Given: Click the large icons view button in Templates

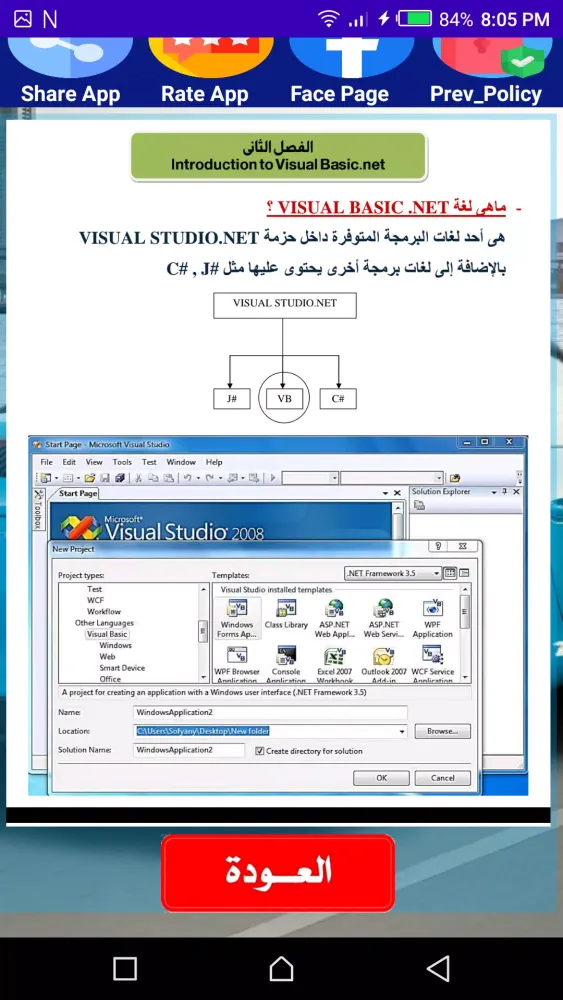Looking at the screenshot, I should coord(451,573).
